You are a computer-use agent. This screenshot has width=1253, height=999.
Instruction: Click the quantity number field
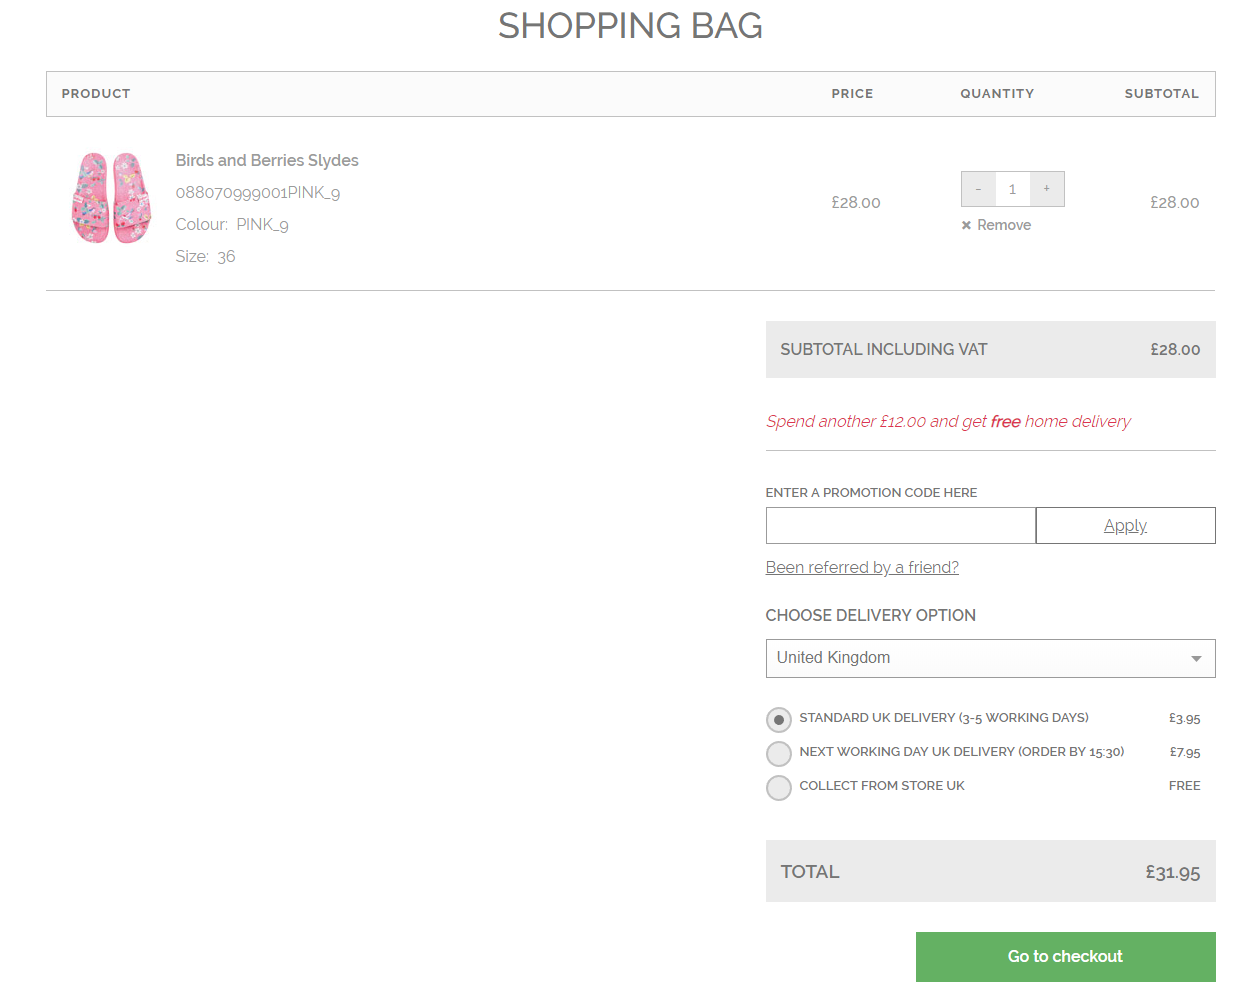point(1012,189)
